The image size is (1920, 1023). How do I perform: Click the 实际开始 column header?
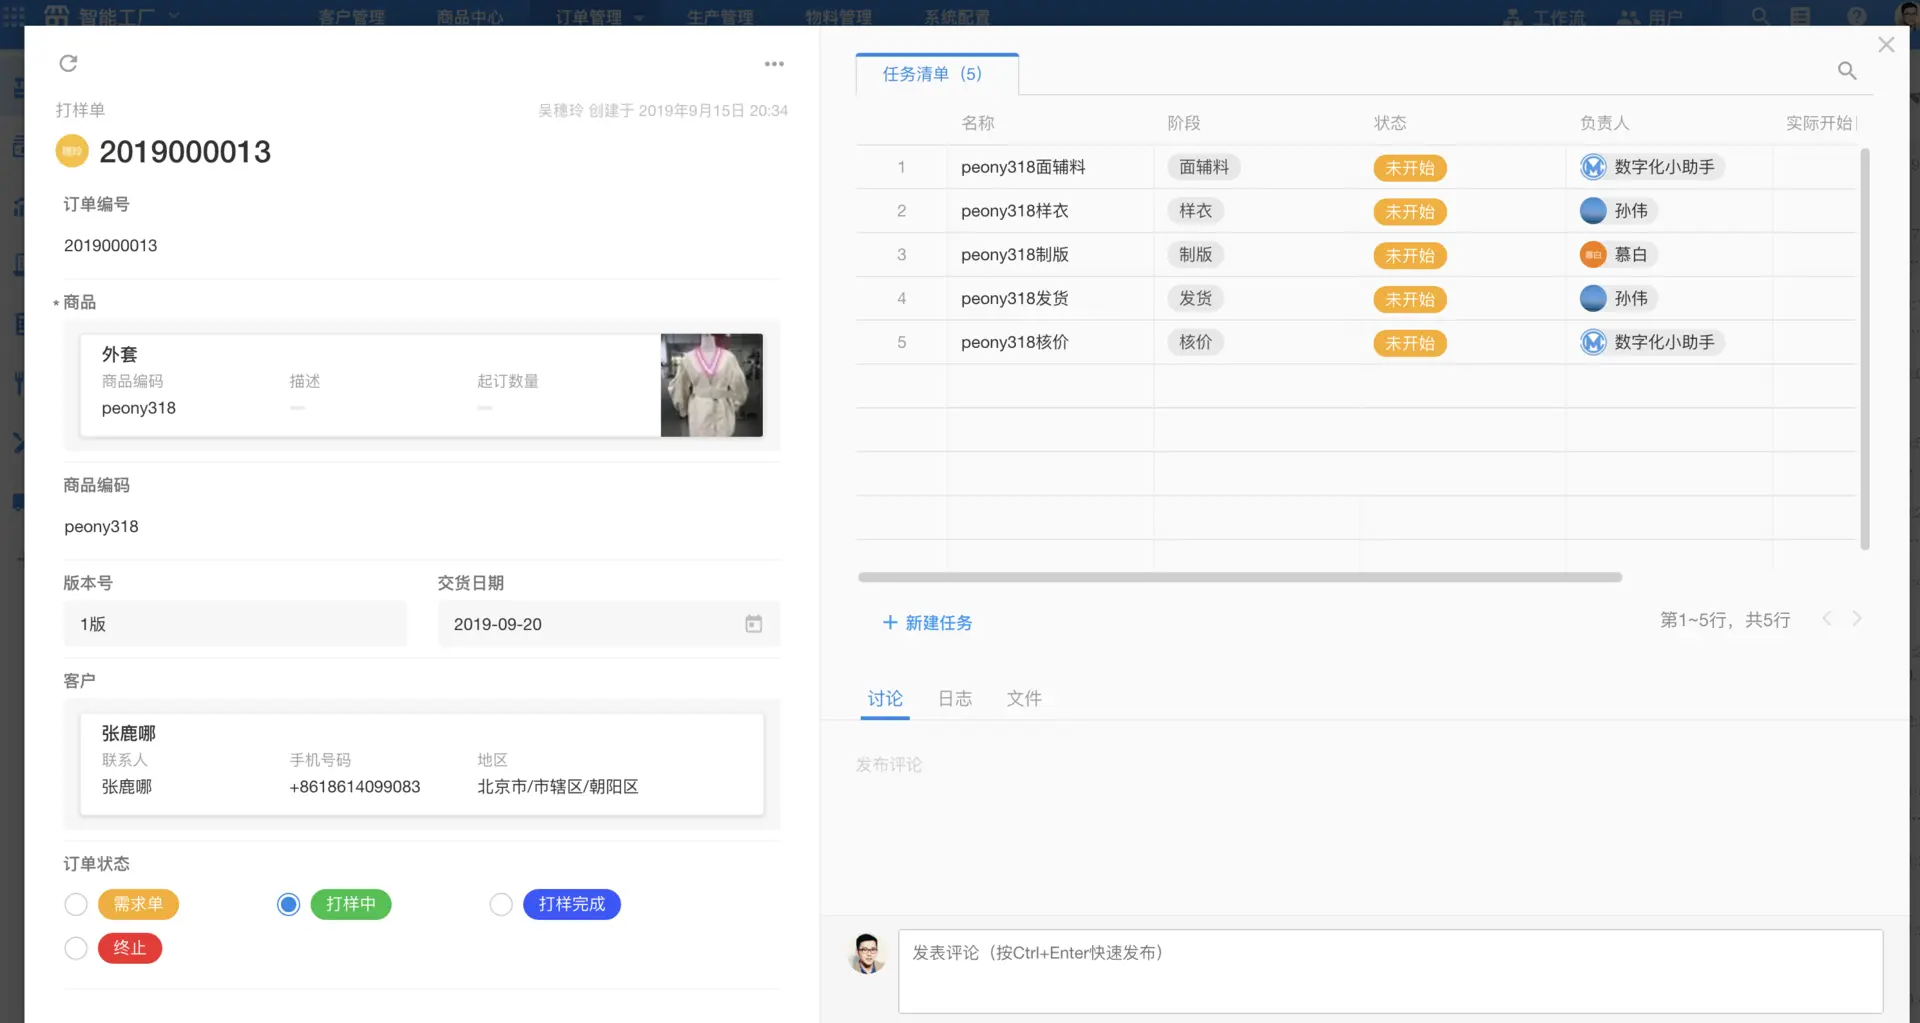point(1820,123)
